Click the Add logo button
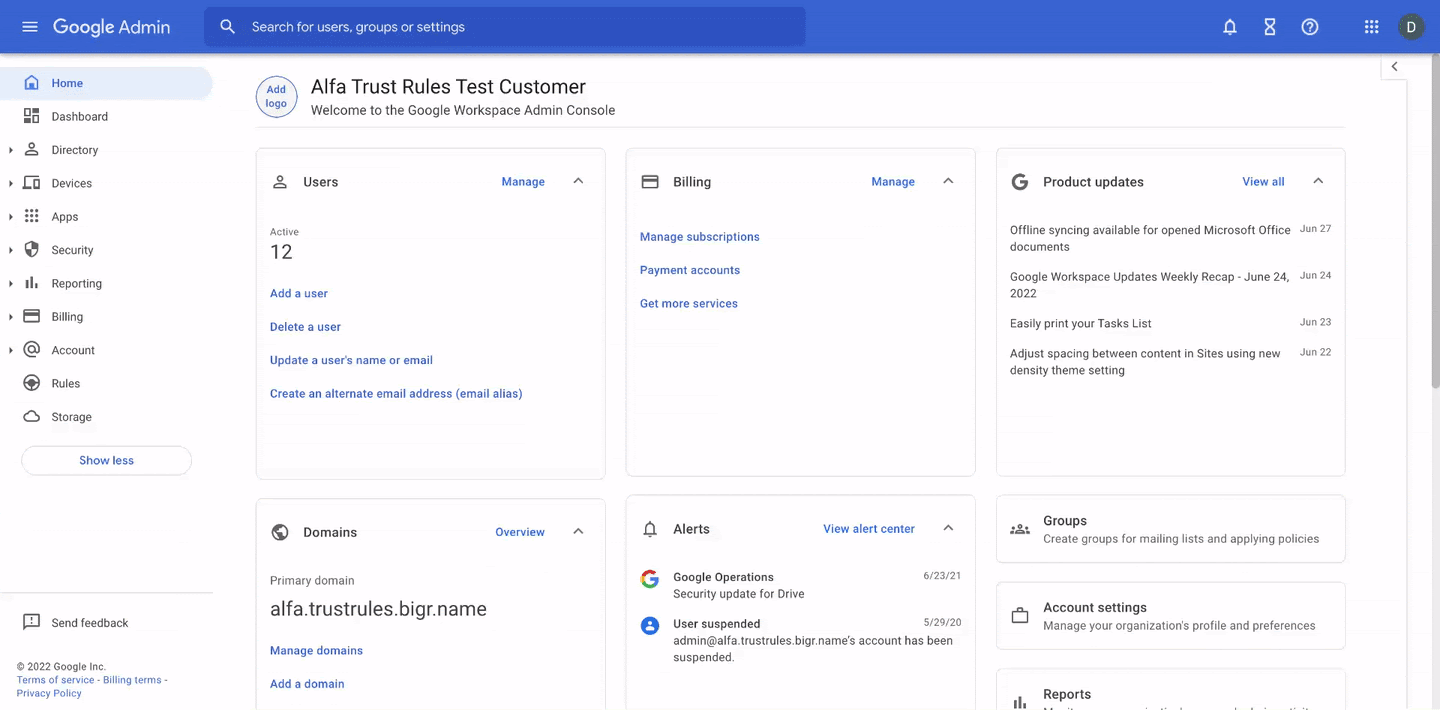1440x710 pixels. point(276,97)
